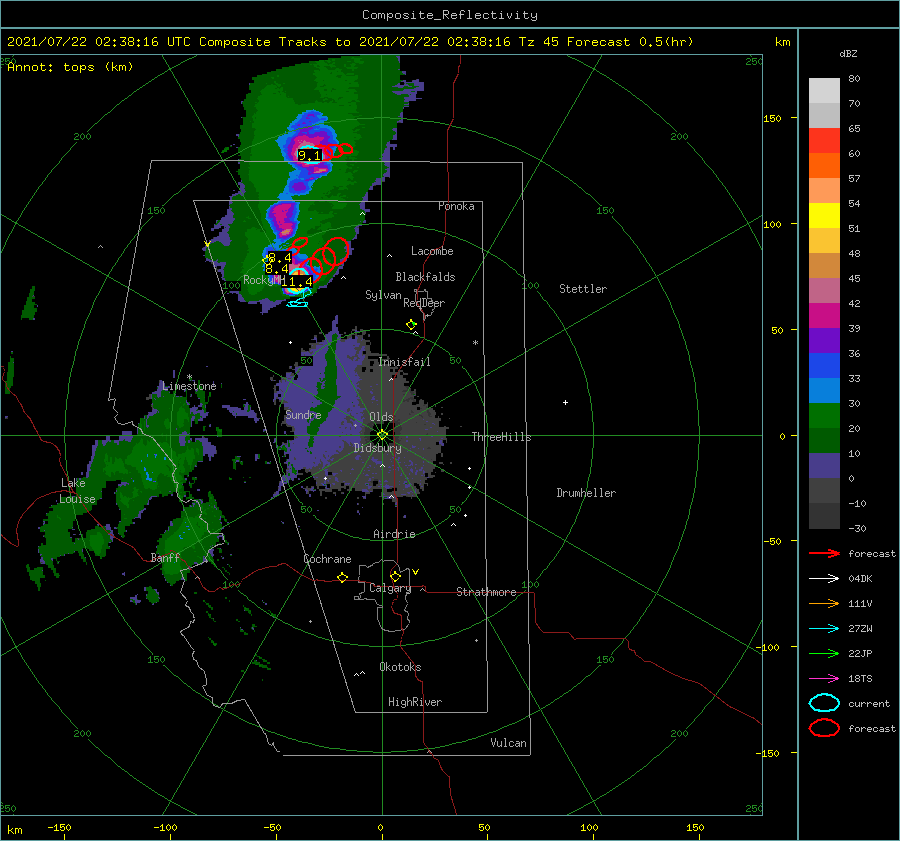This screenshot has height=841, width=900.
Task: Select the light gray 70-80 dBZ swatch
Action: pos(824,91)
